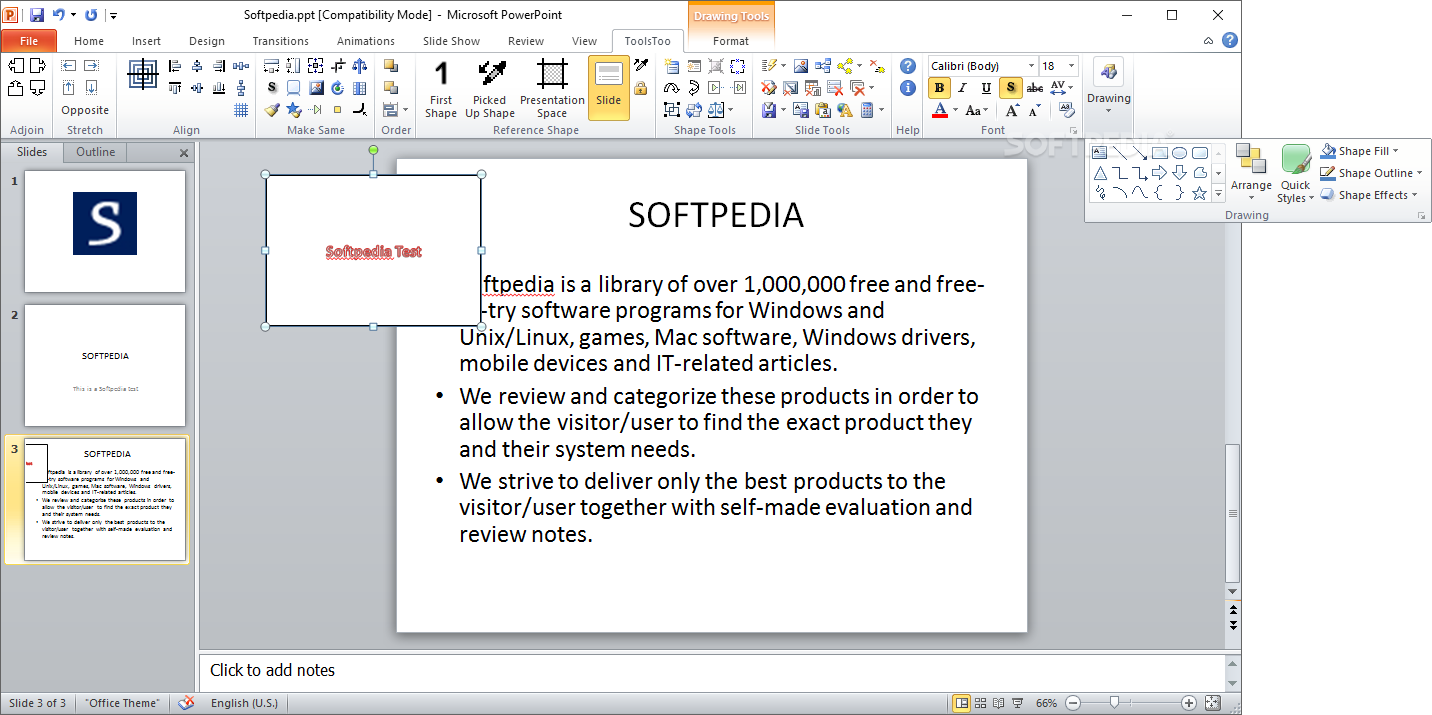Select the right arrow block shape
This screenshot has height=715, width=1432.
click(1160, 173)
